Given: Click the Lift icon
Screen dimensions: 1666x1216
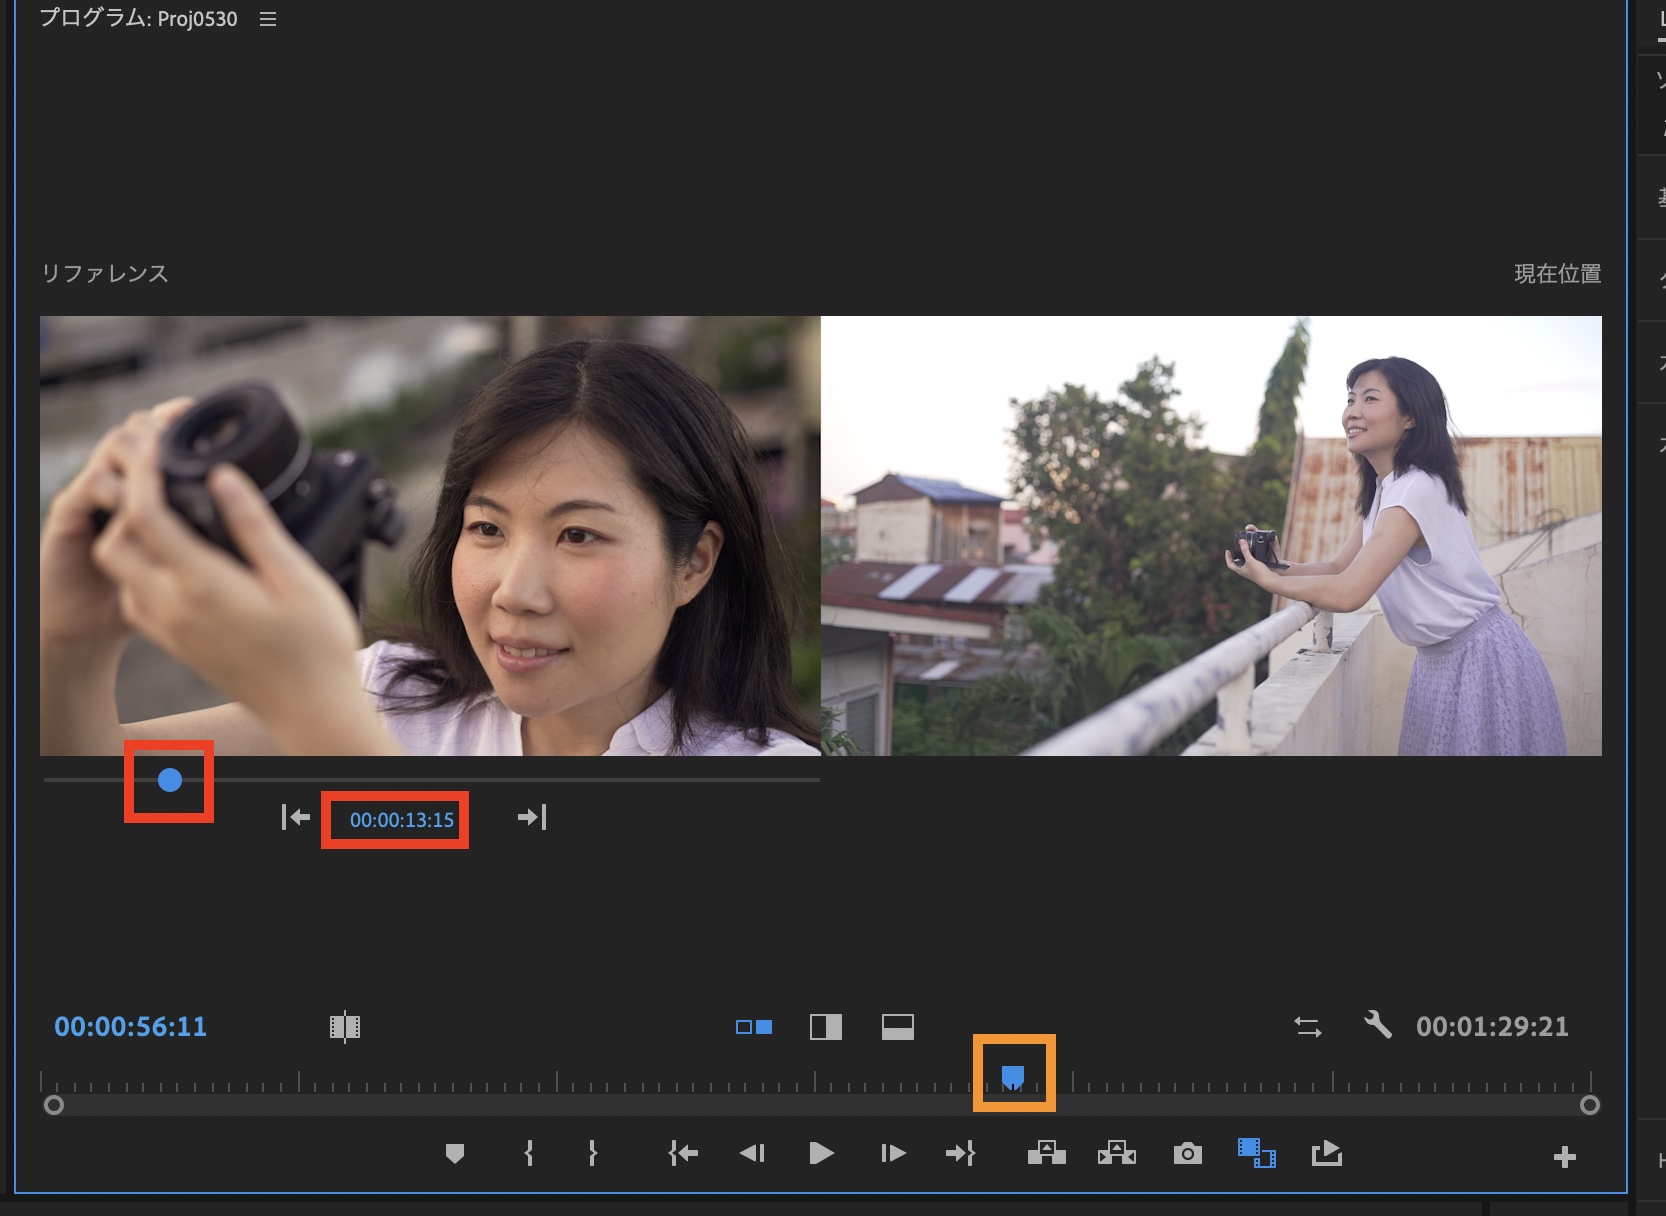Looking at the screenshot, I should click(x=1046, y=1154).
